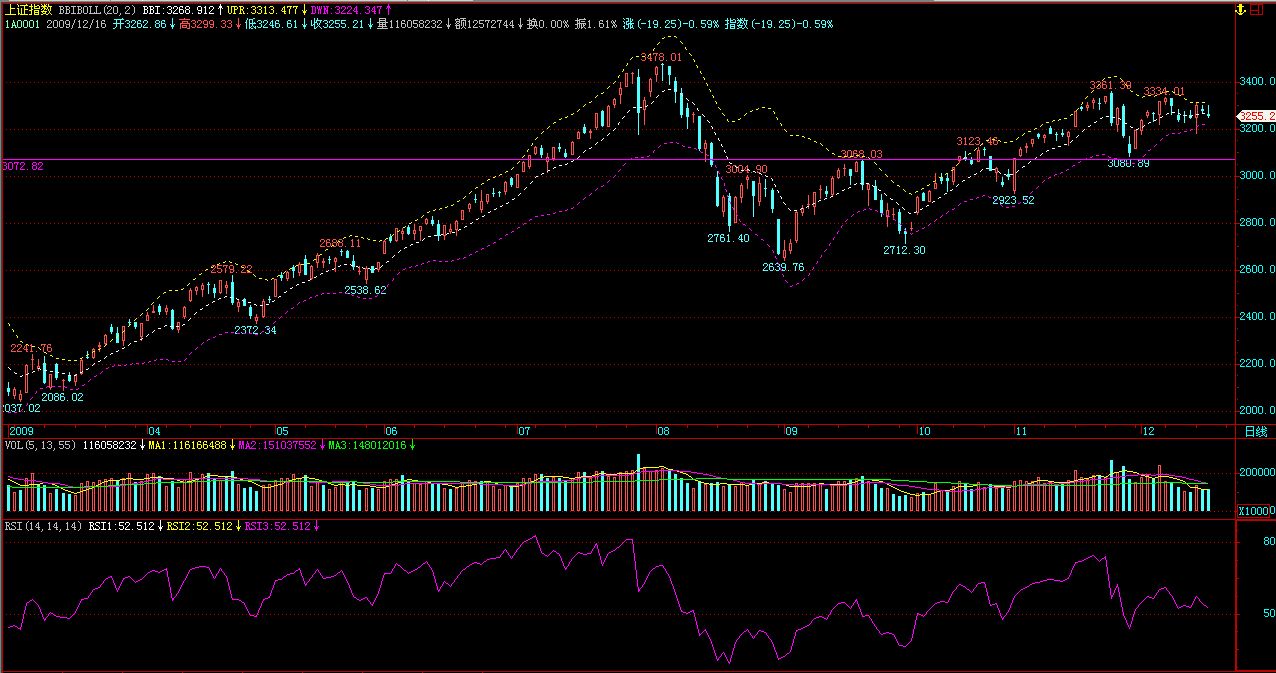
Task: Click the low price 低3246.61
Action: coord(271,23)
